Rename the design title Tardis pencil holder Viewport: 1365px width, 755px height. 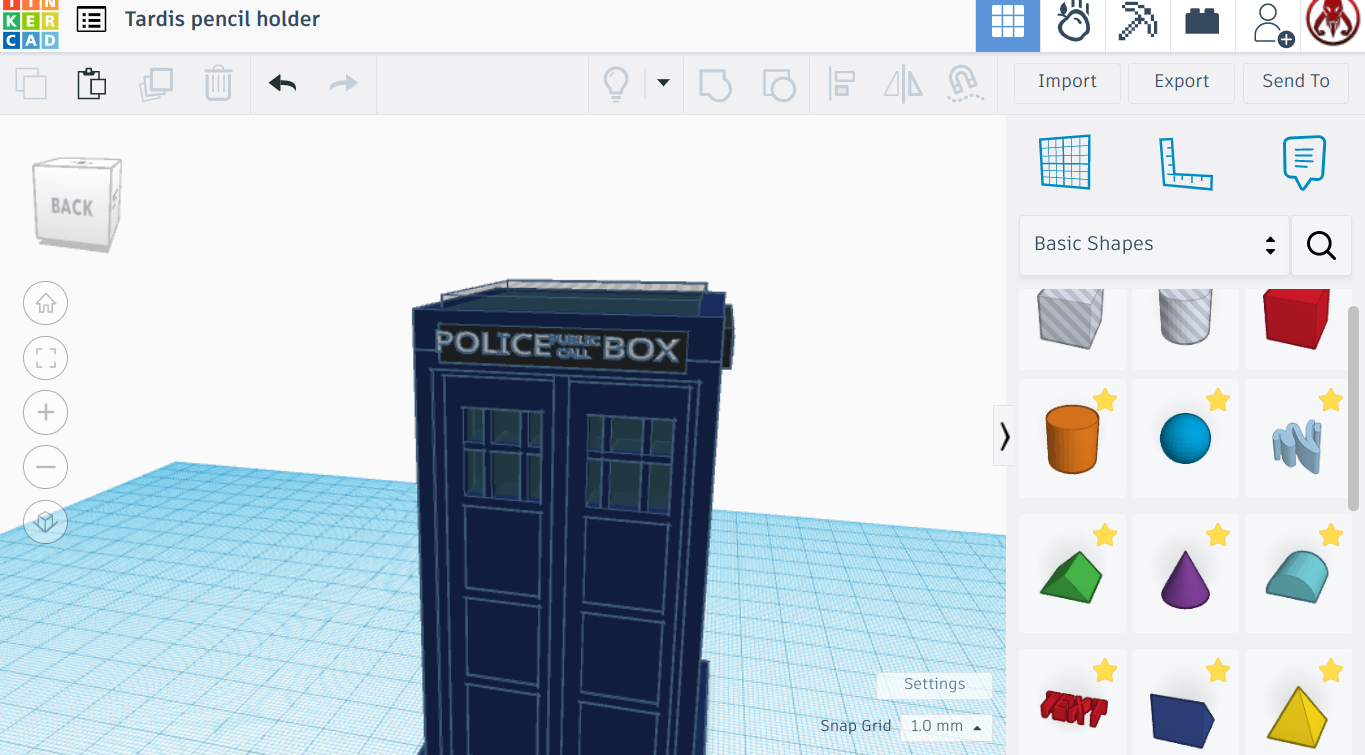(x=222, y=19)
